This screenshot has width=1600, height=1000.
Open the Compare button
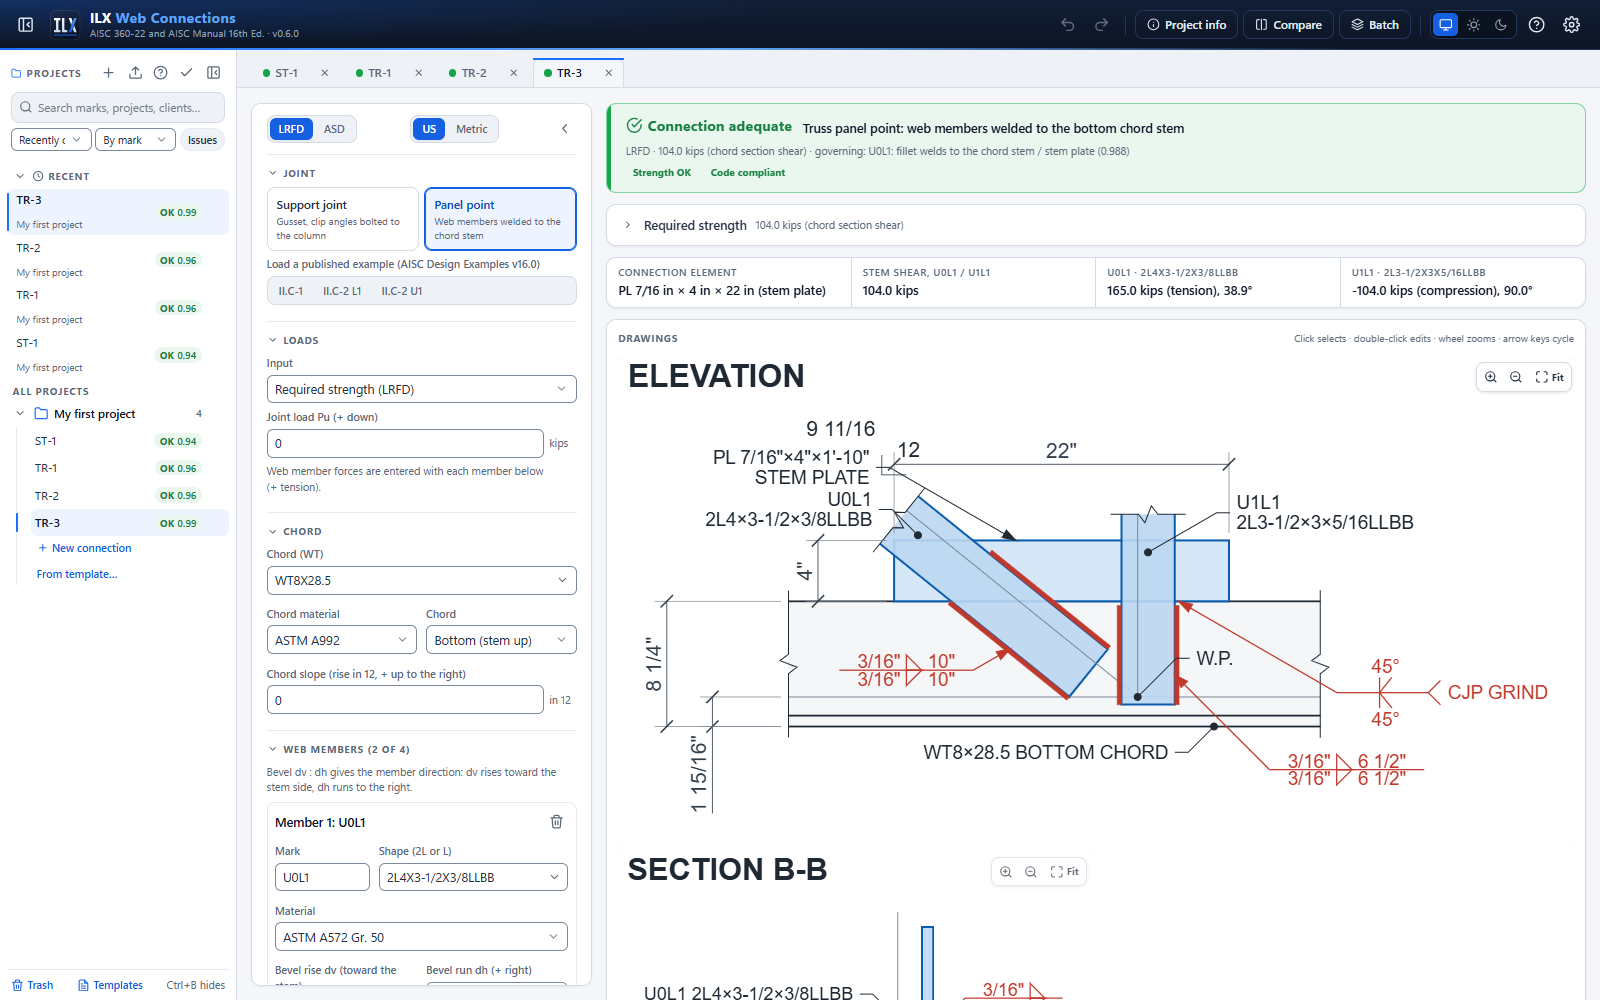click(1288, 25)
